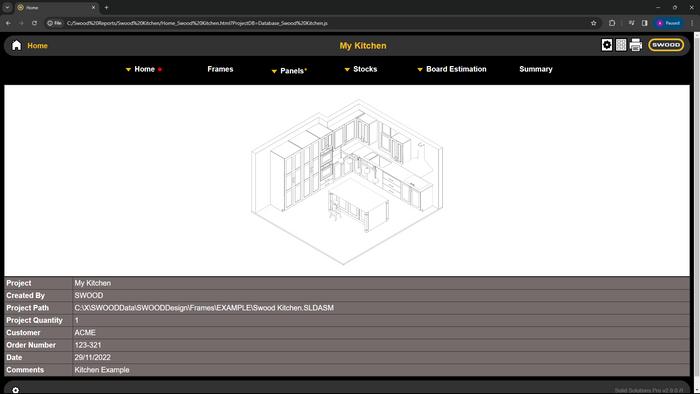Open settings gear in report header
The image size is (700, 394).
click(x=607, y=45)
